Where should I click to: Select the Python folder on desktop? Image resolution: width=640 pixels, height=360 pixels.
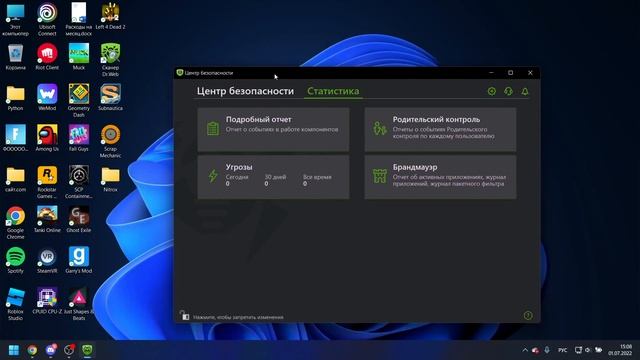coord(16,98)
